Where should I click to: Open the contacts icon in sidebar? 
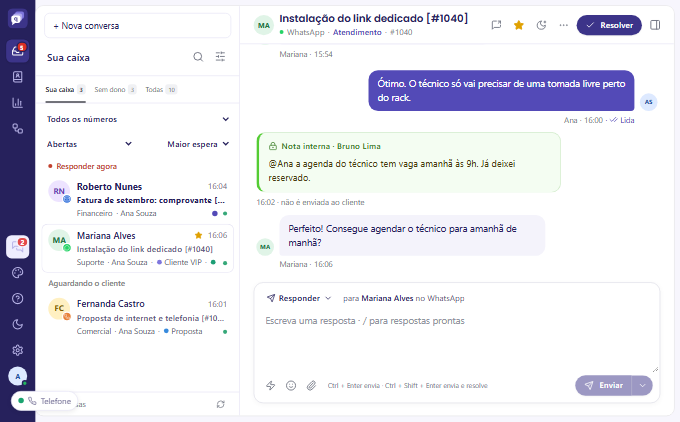click(17, 77)
